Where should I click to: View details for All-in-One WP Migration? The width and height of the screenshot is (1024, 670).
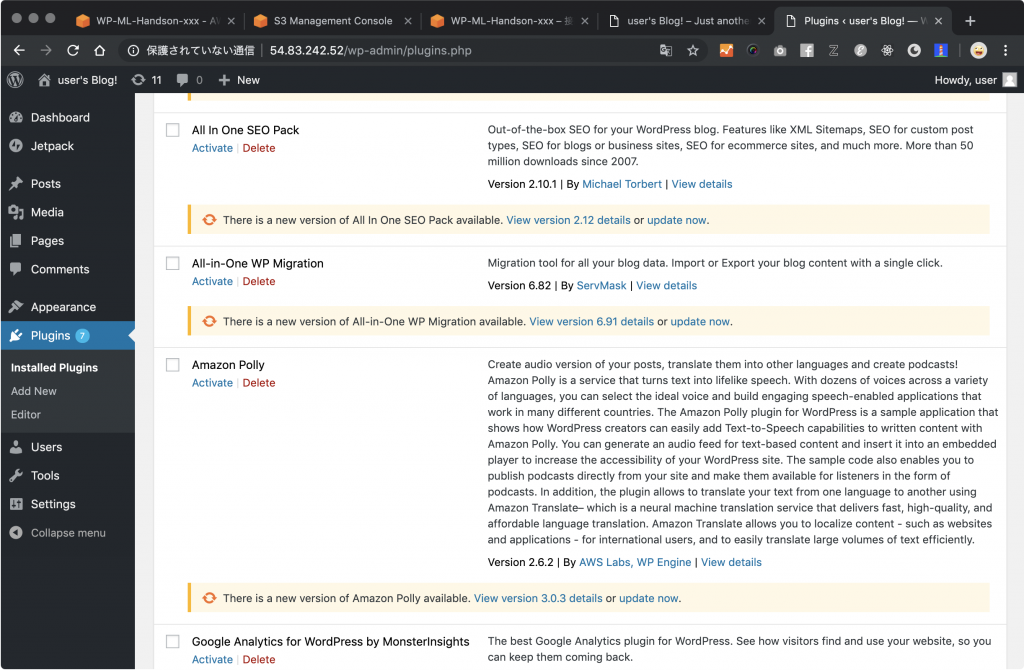pyautogui.click(x=667, y=285)
